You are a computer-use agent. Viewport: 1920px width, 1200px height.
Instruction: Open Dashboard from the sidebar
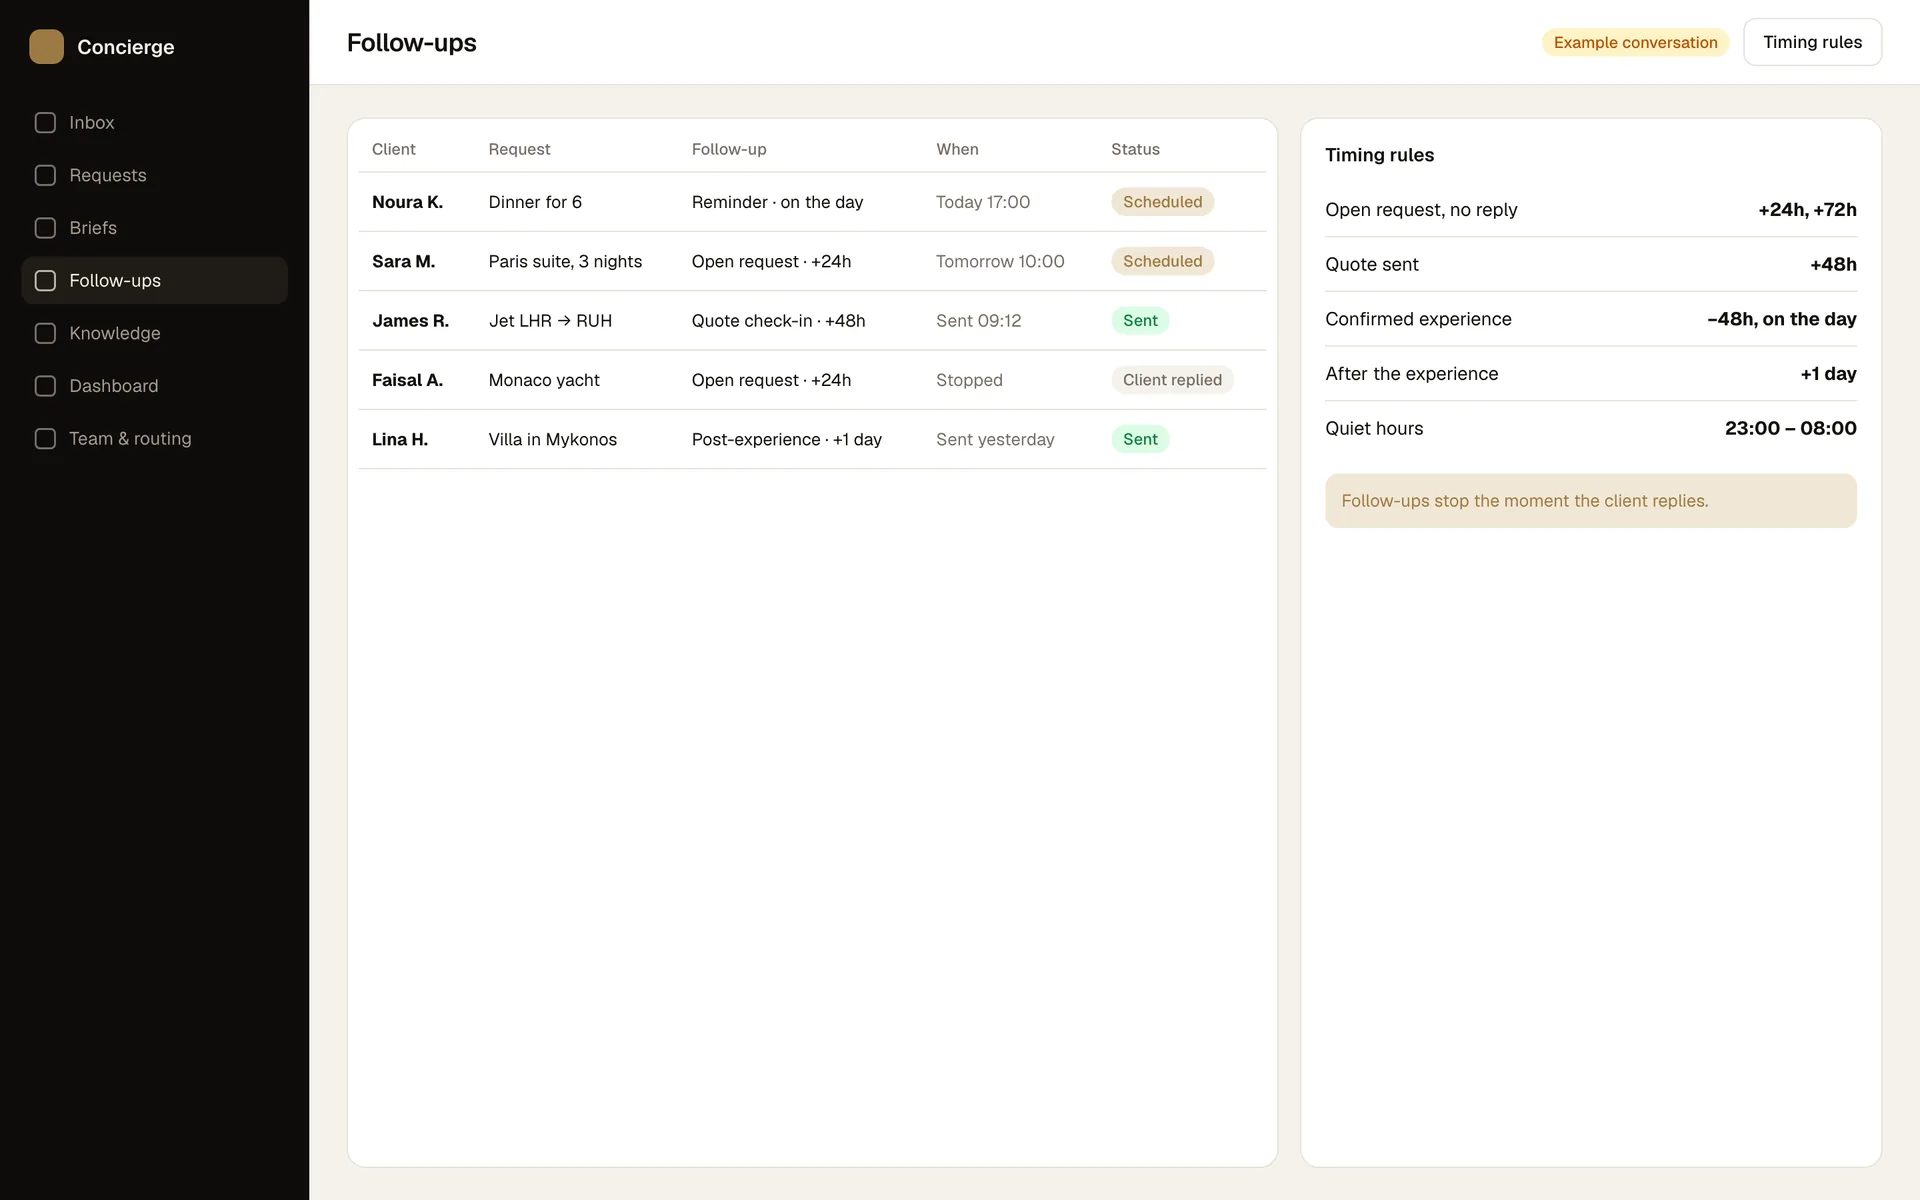point(154,386)
